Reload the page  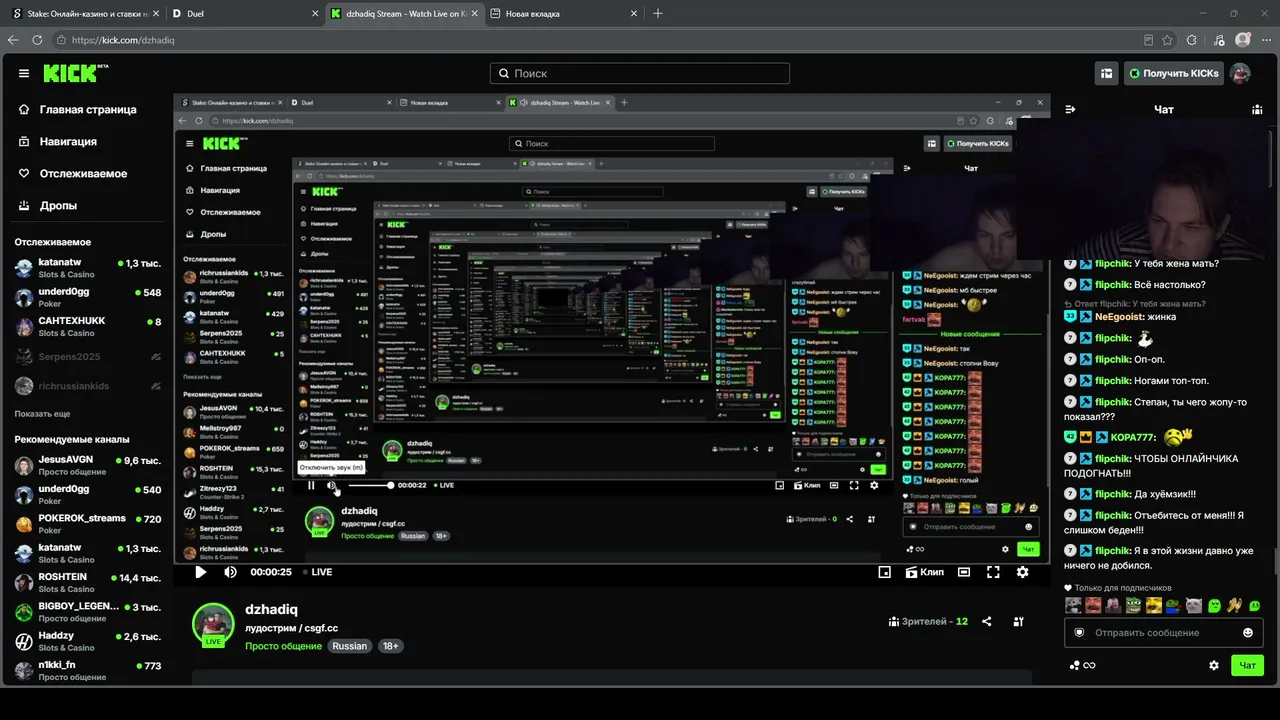tap(37, 40)
